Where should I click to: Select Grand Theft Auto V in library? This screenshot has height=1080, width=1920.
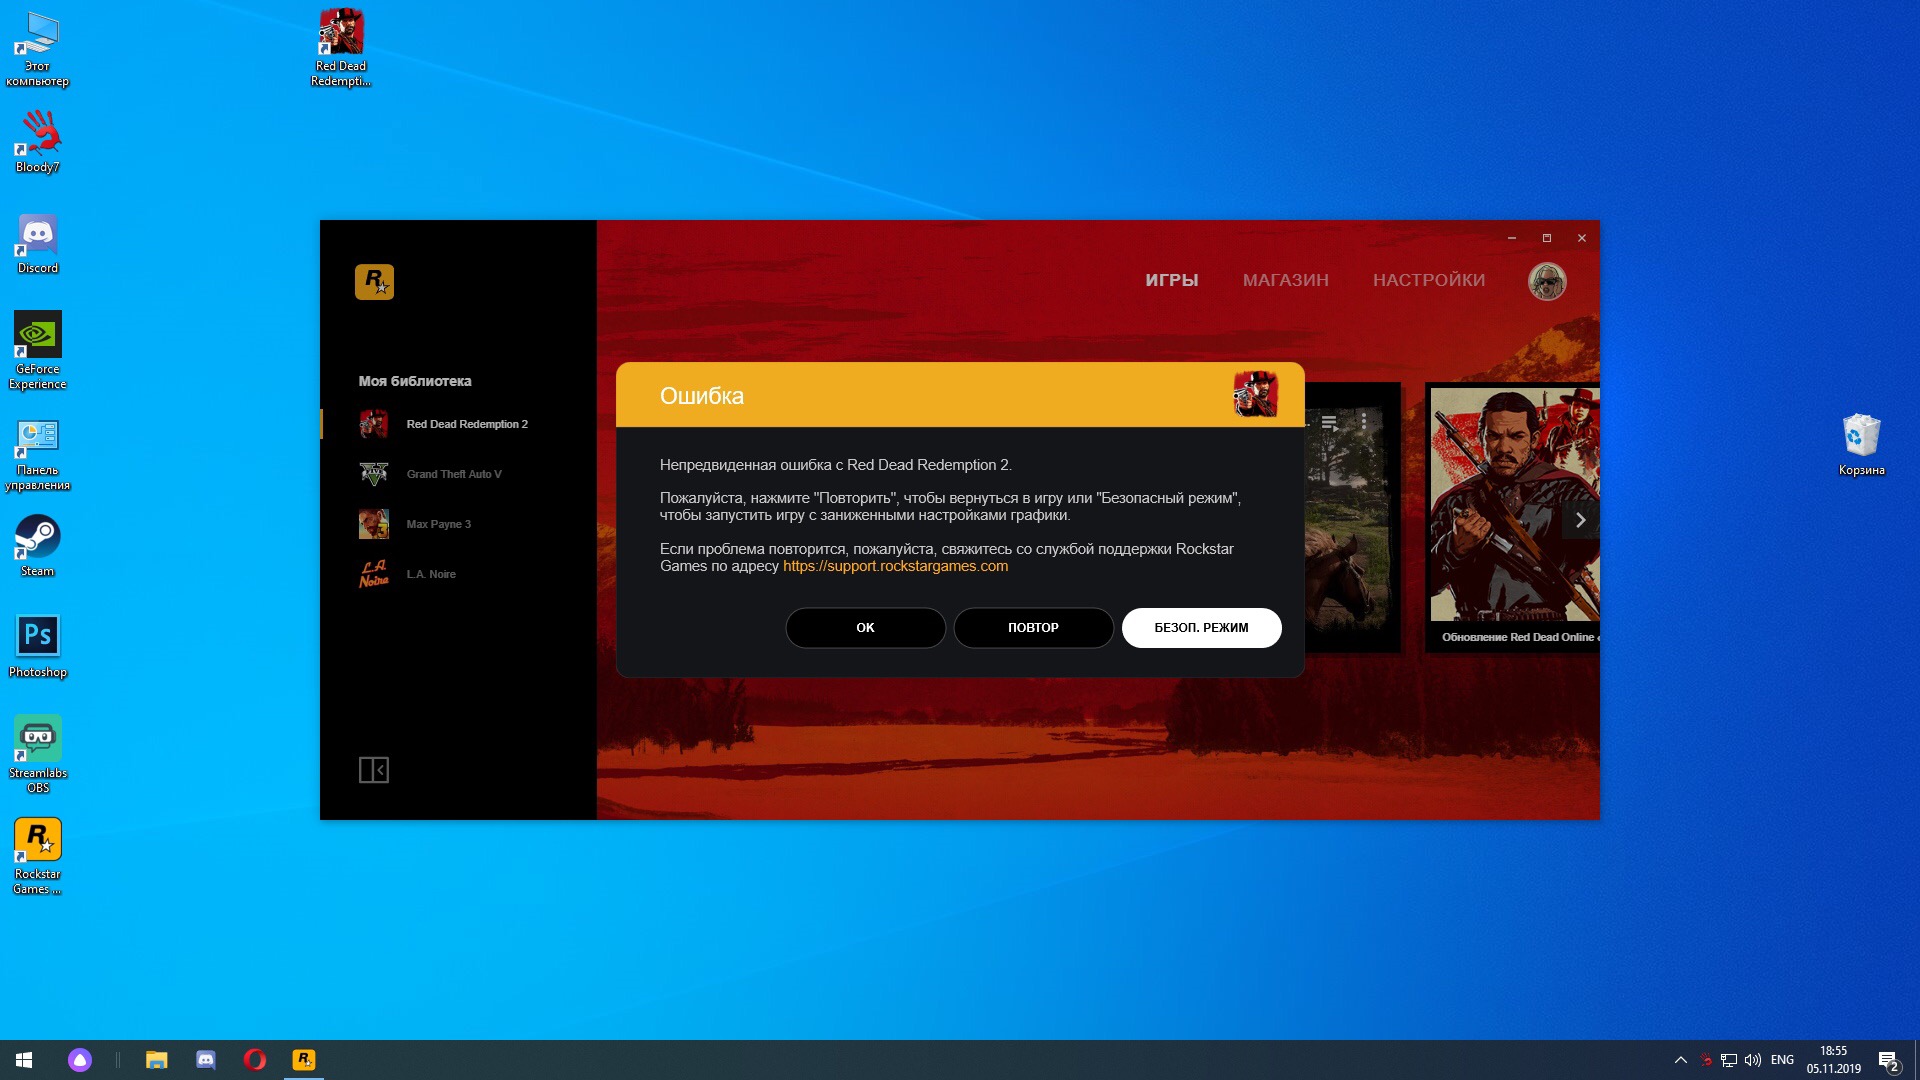tap(453, 474)
